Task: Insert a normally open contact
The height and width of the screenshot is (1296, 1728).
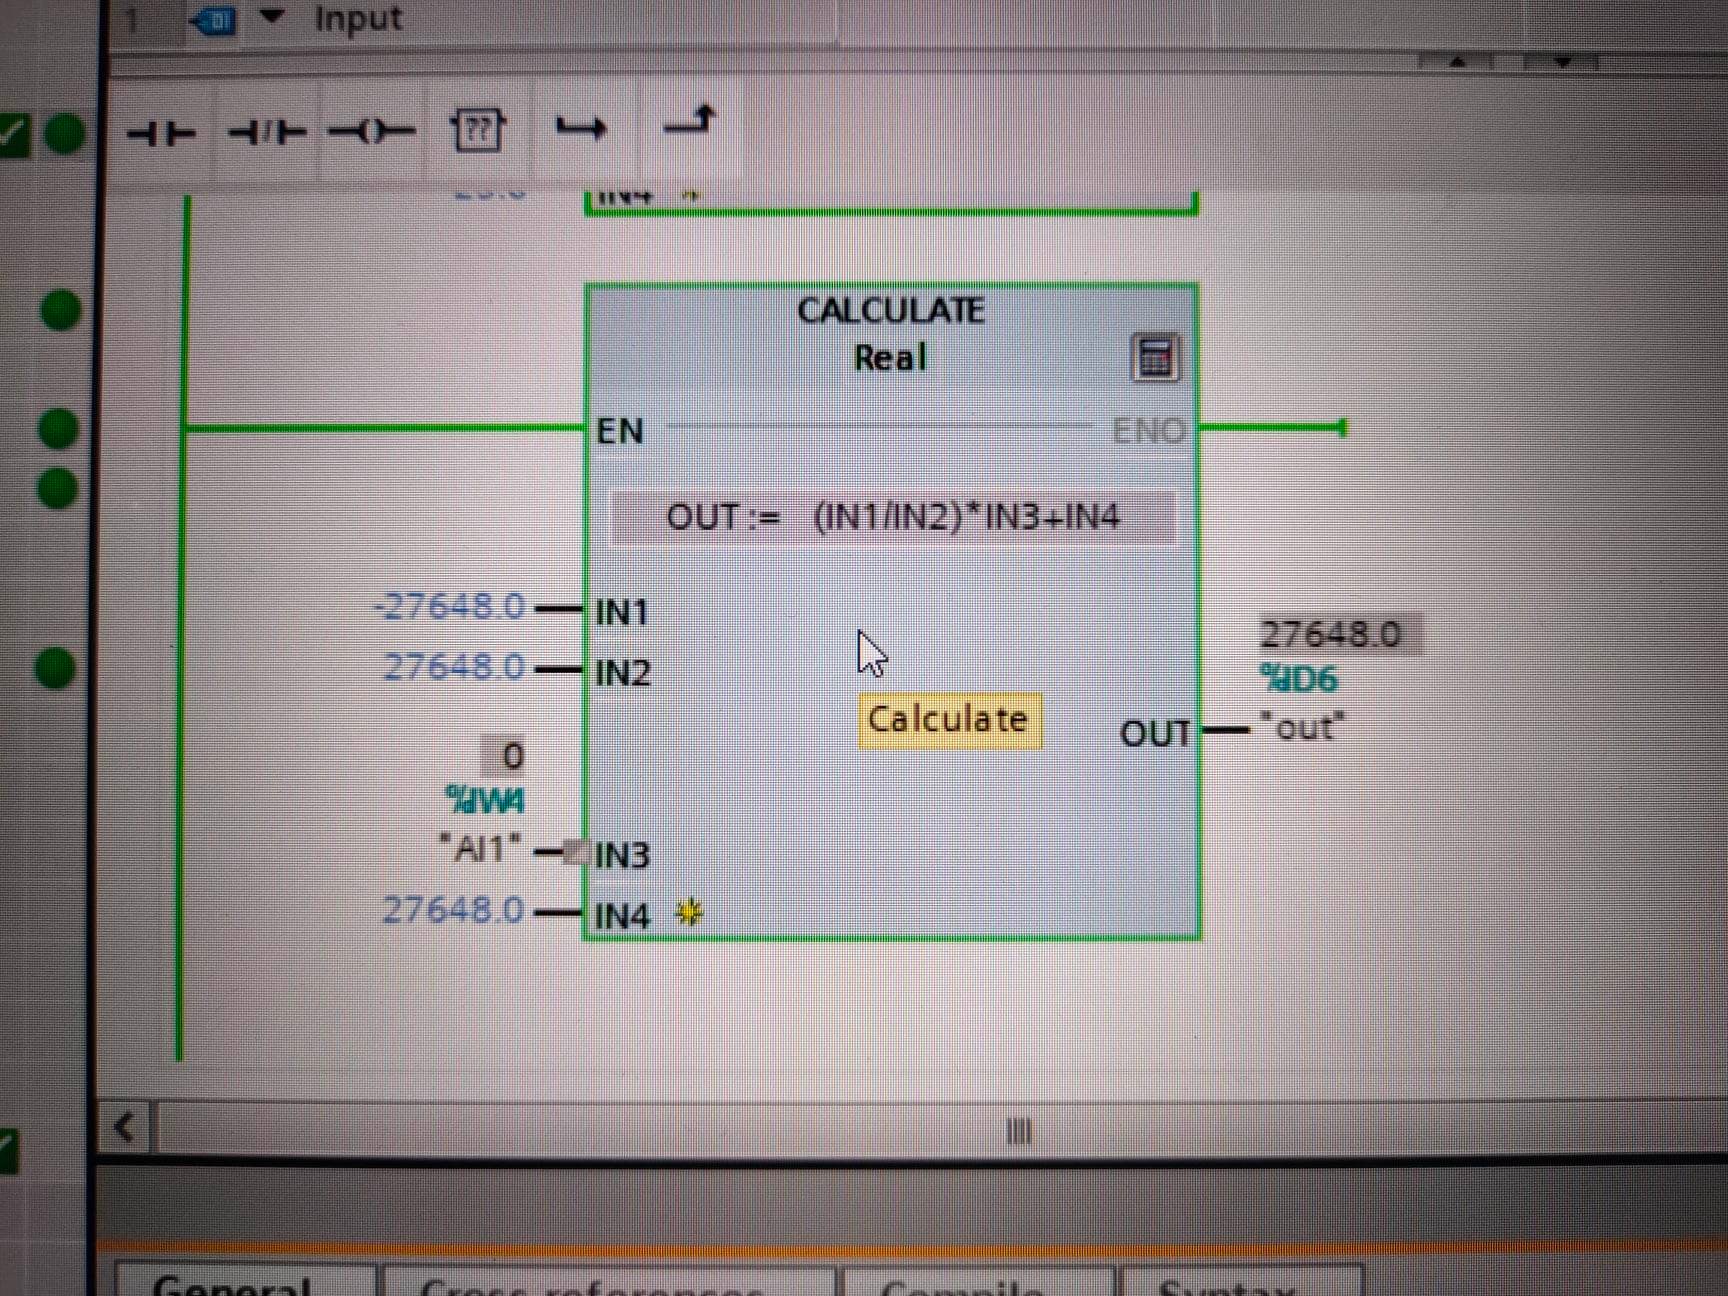Action: pos(162,132)
